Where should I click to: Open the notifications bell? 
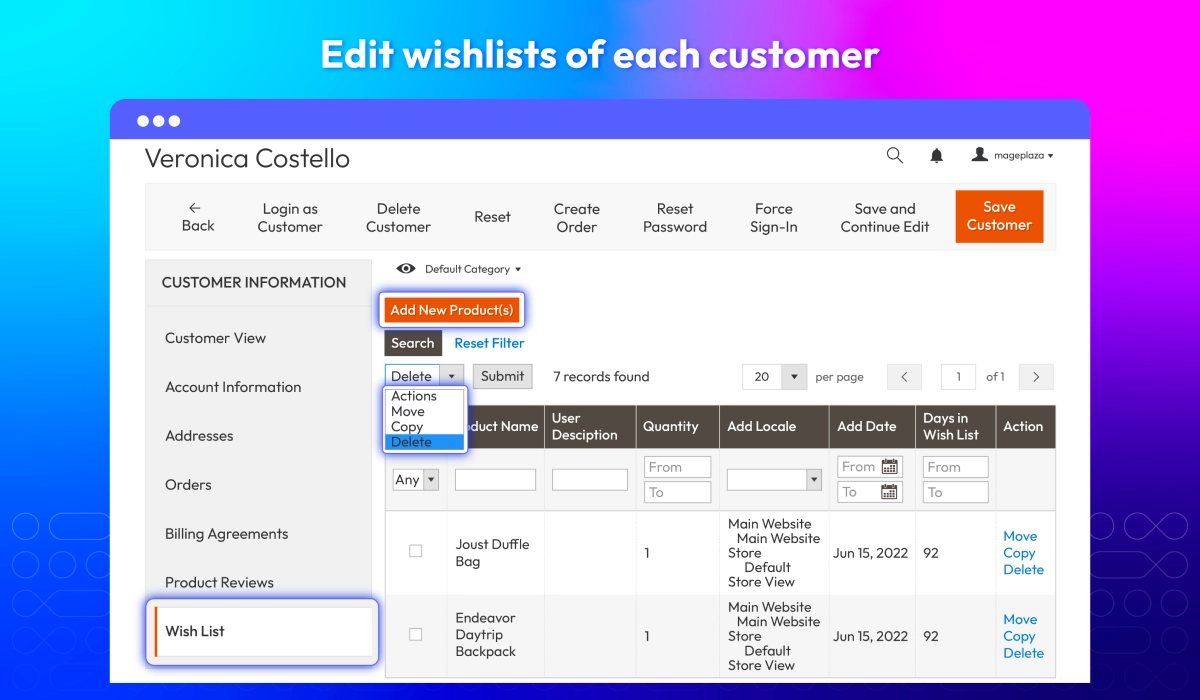click(x=937, y=156)
